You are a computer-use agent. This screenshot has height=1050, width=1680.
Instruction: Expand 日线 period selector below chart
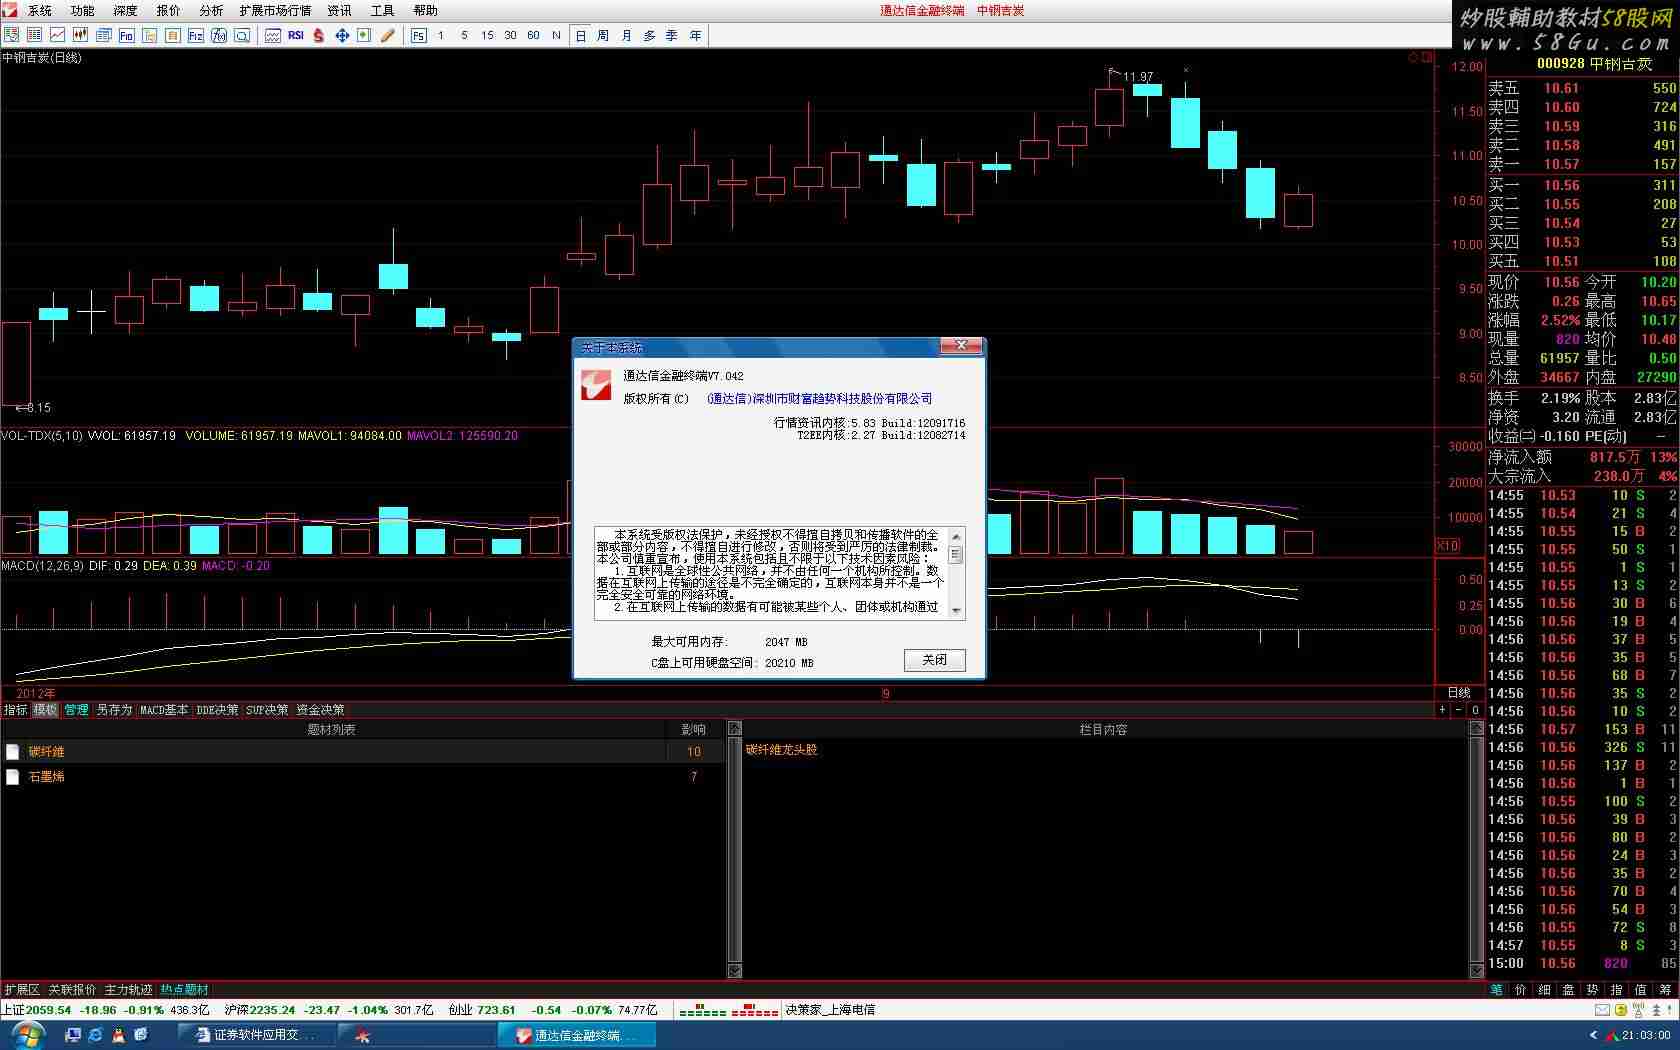(x=1459, y=692)
